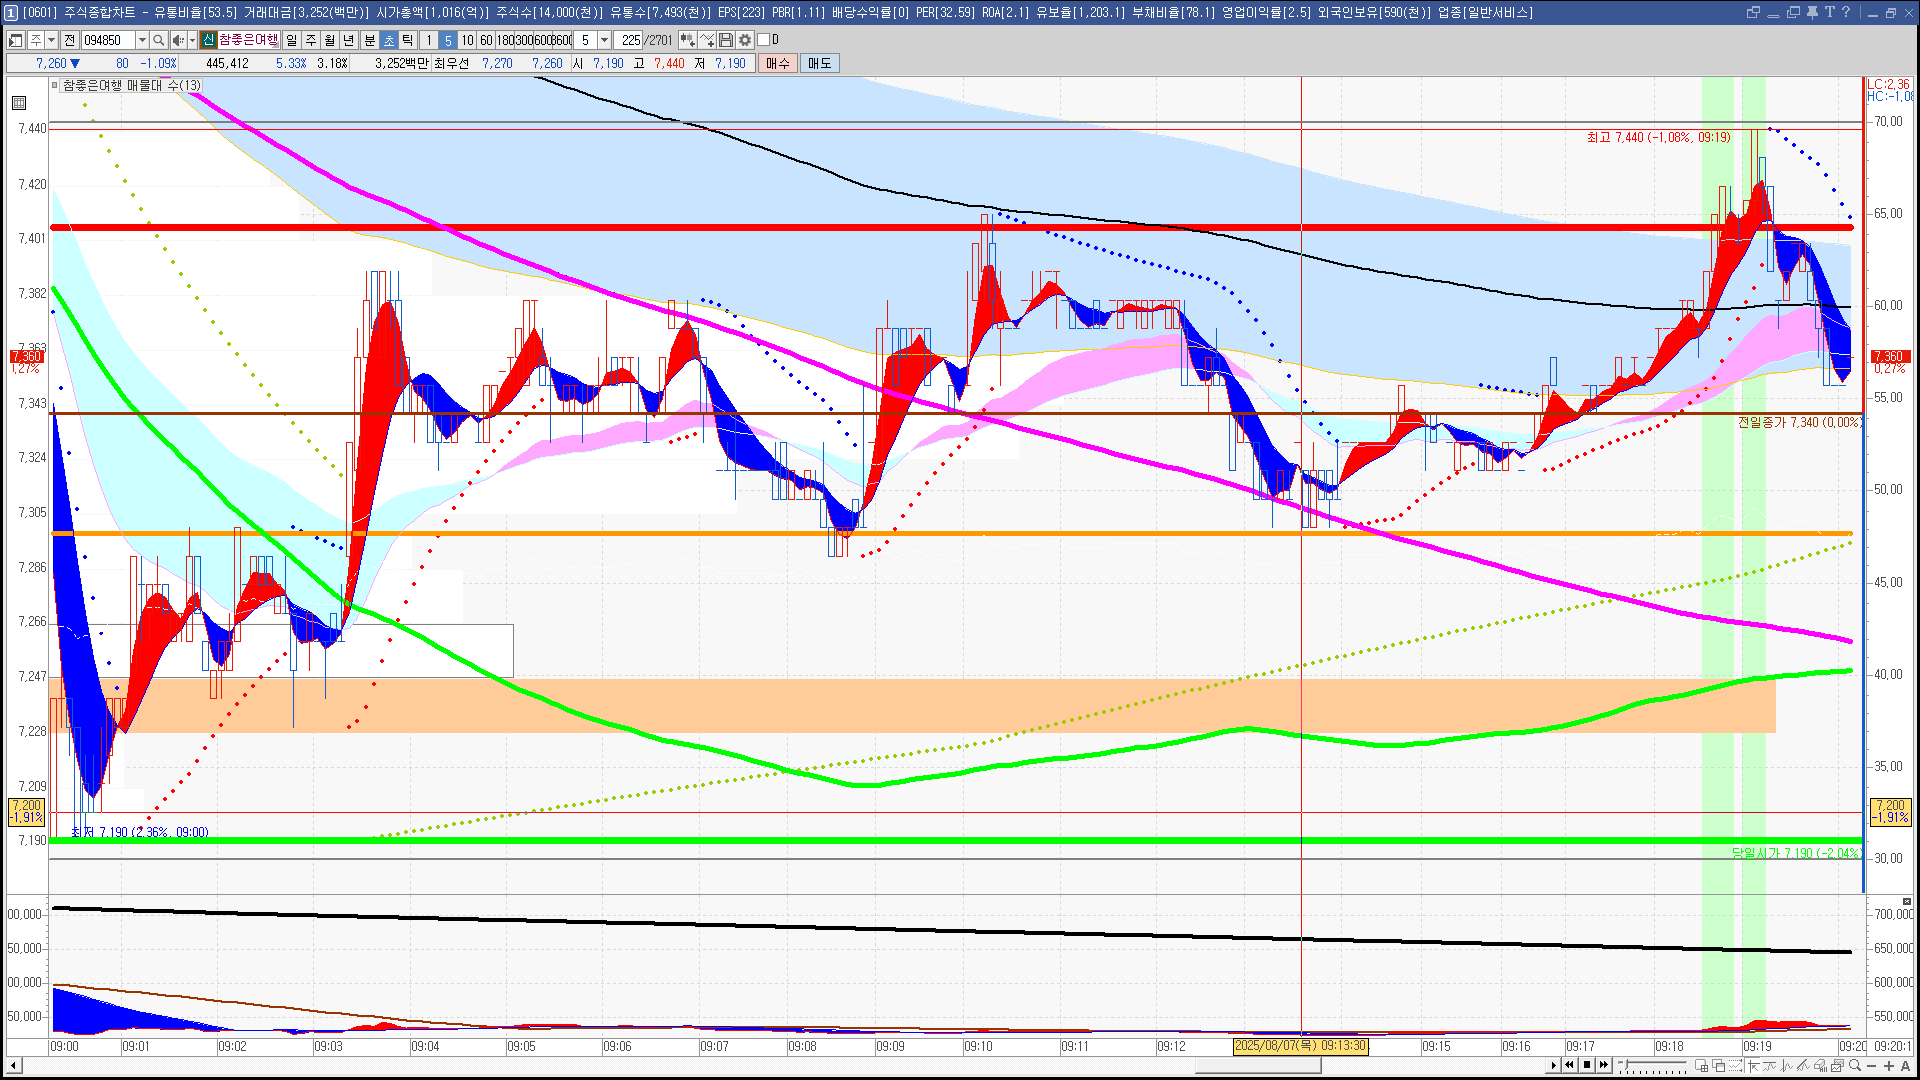
Task: Select the 일 (daily) period tab
Action: click(291, 40)
